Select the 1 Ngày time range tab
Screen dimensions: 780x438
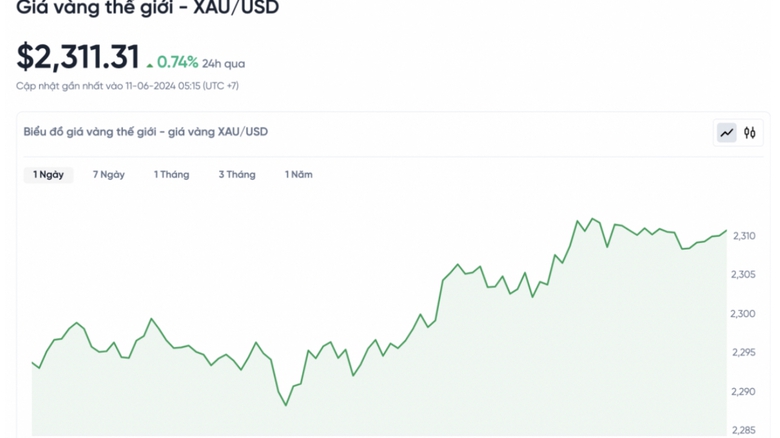point(48,175)
